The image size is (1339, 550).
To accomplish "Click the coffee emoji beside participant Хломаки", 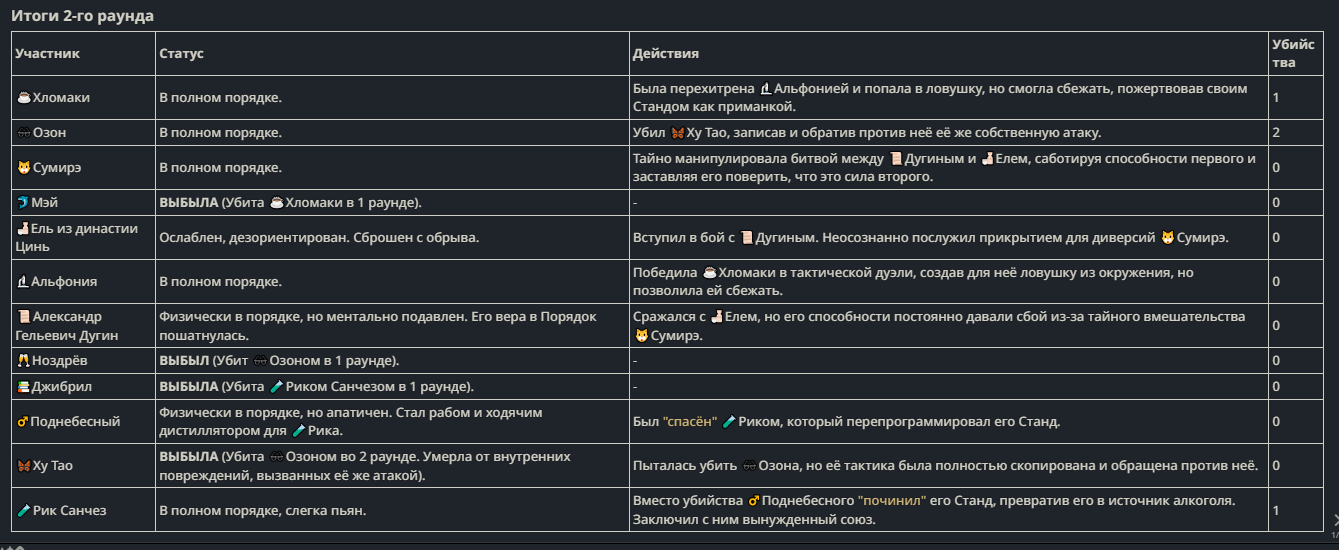I will (x=24, y=98).
